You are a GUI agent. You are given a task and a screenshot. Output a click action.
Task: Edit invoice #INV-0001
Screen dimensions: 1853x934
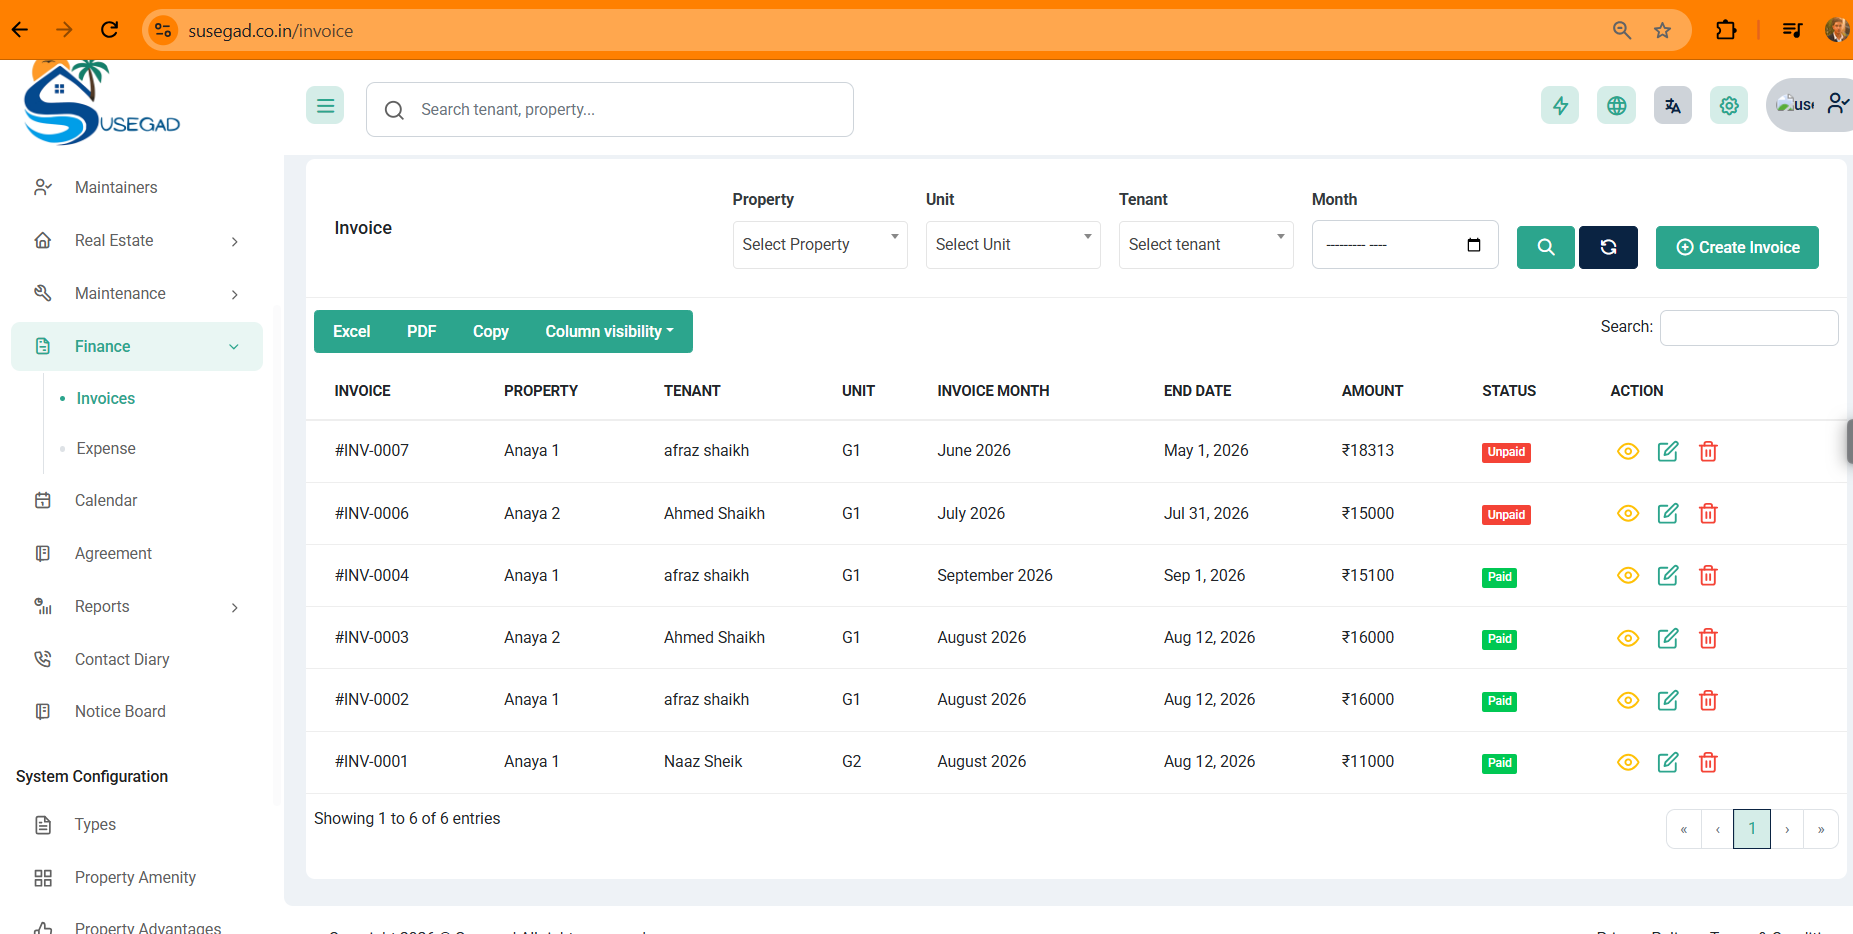pos(1668,762)
